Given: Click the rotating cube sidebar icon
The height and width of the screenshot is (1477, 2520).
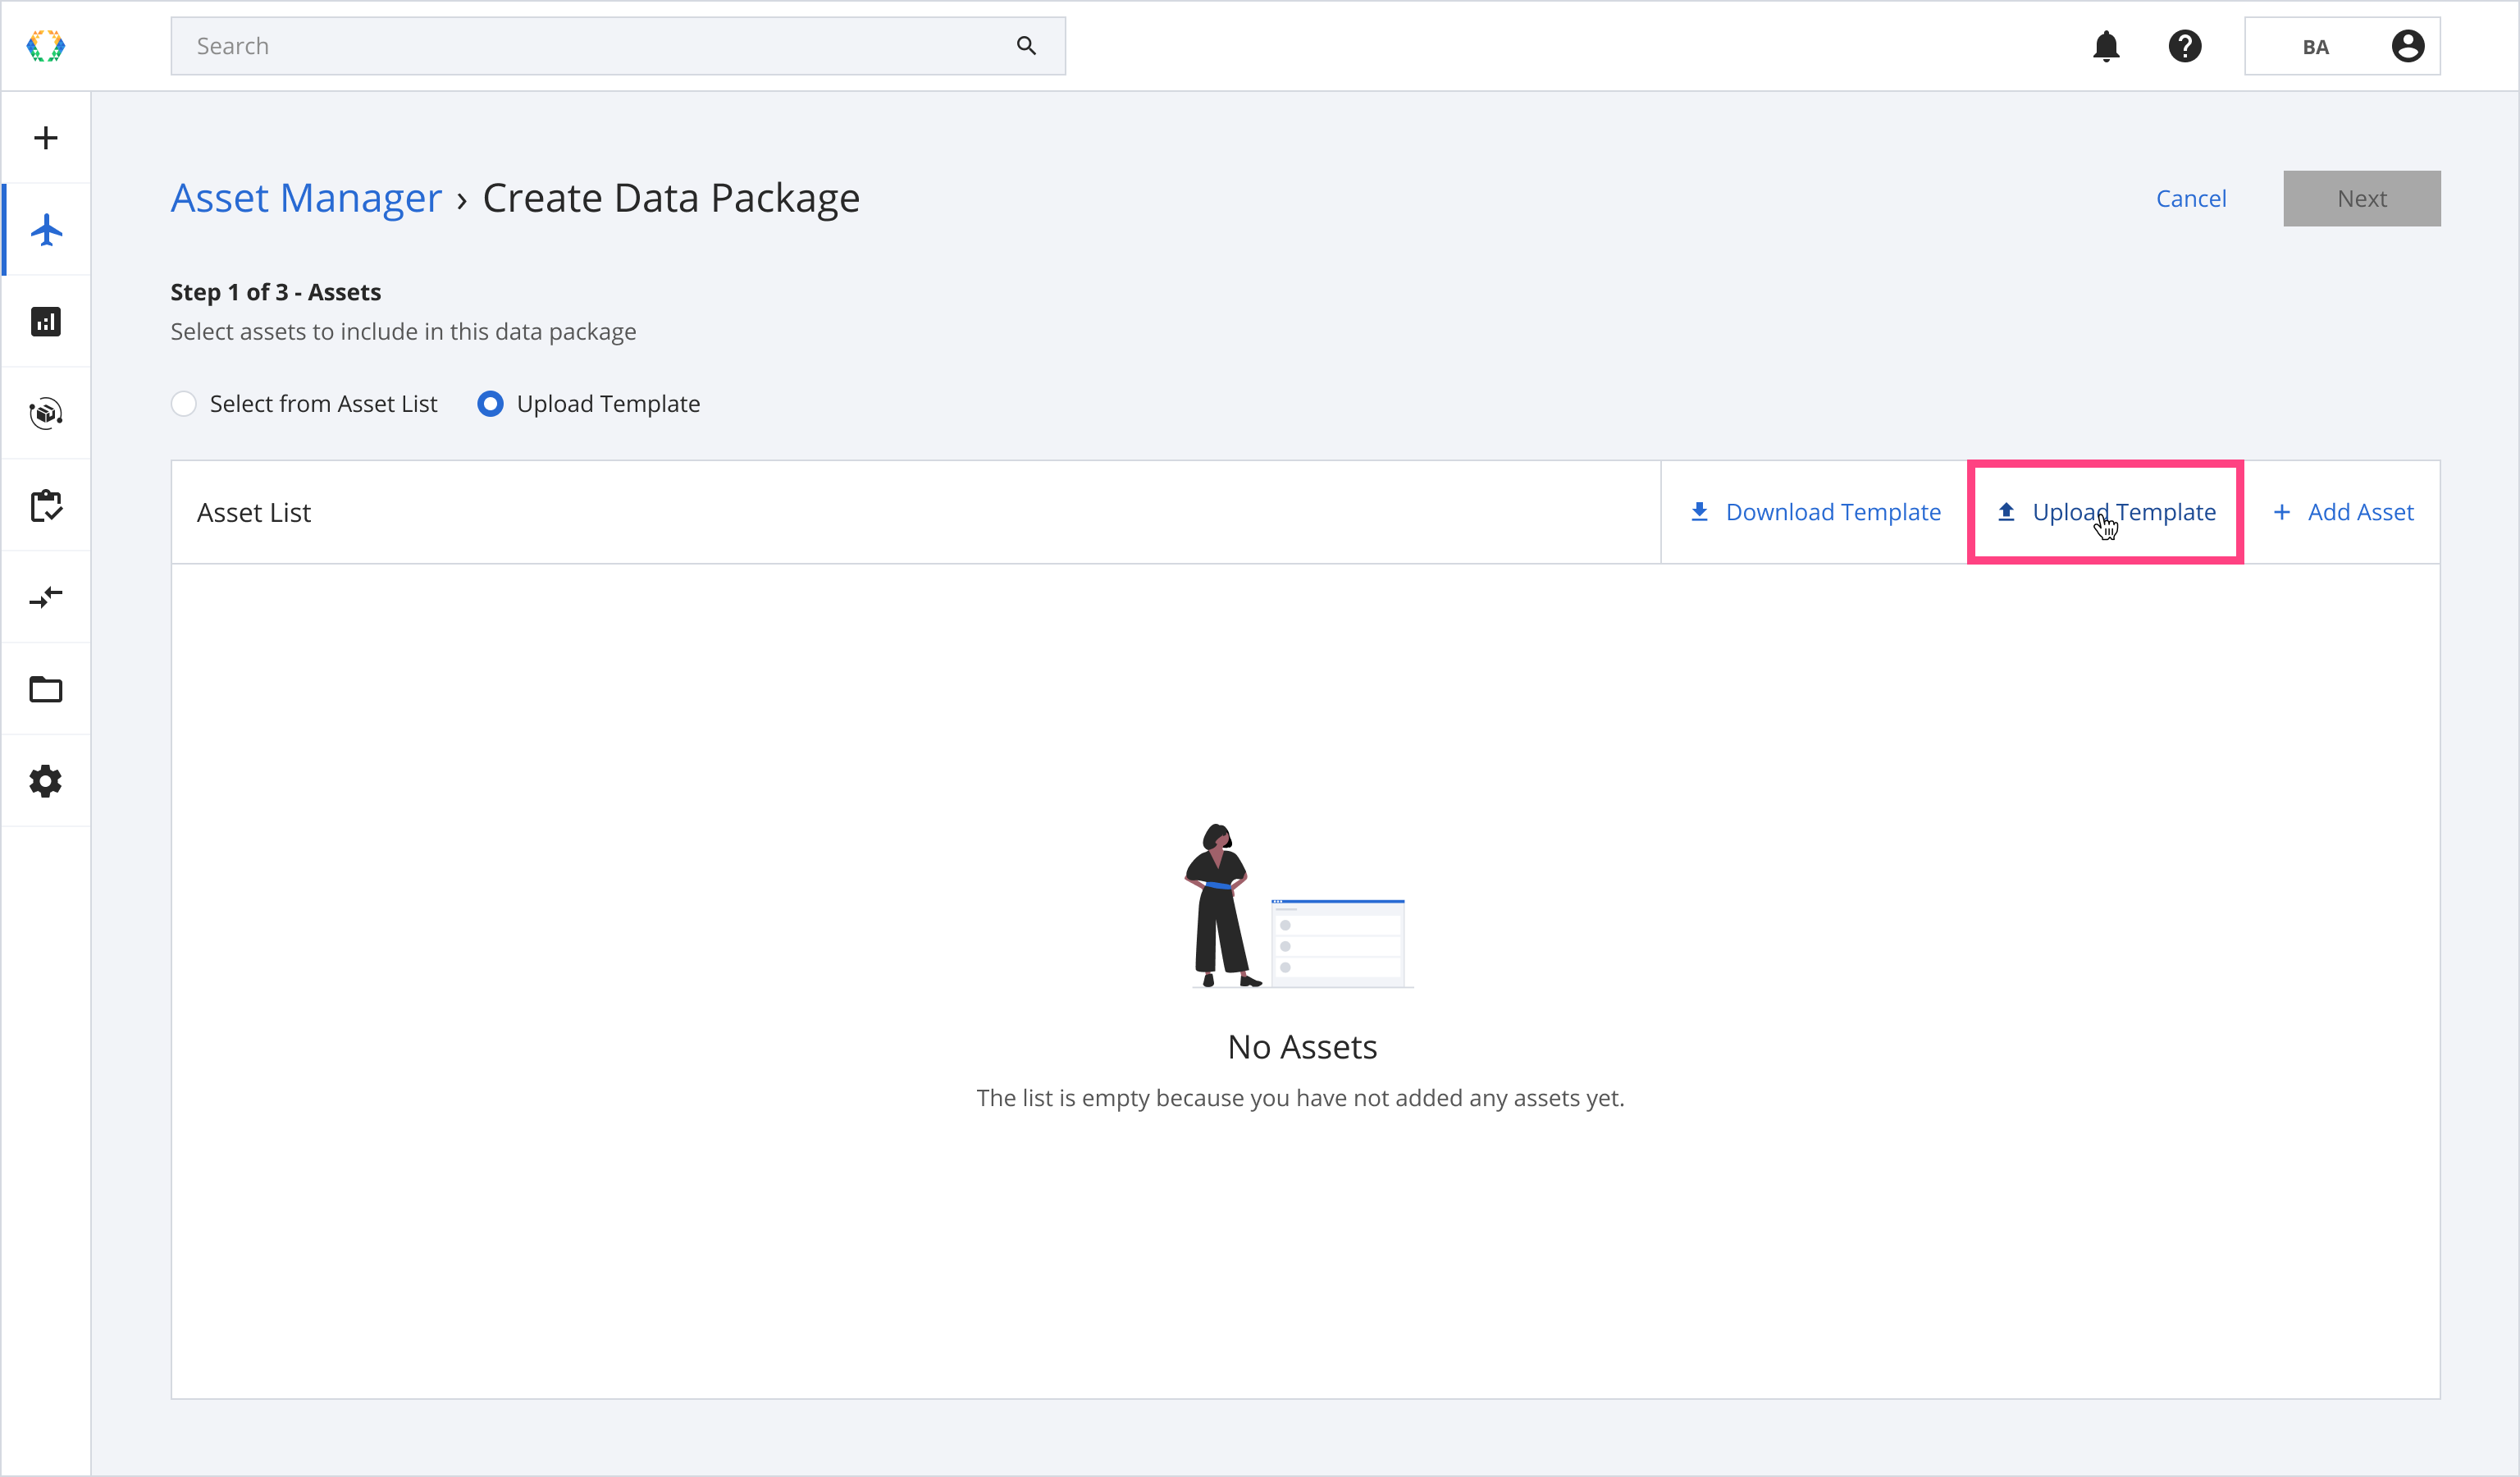Looking at the screenshot, I should pos(46,413).
